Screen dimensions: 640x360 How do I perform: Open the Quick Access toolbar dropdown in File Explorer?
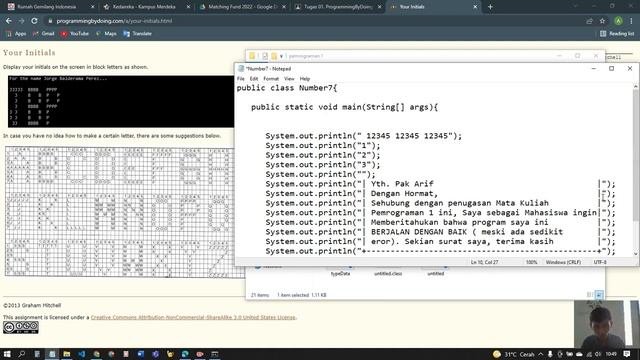tap(281, 56)
